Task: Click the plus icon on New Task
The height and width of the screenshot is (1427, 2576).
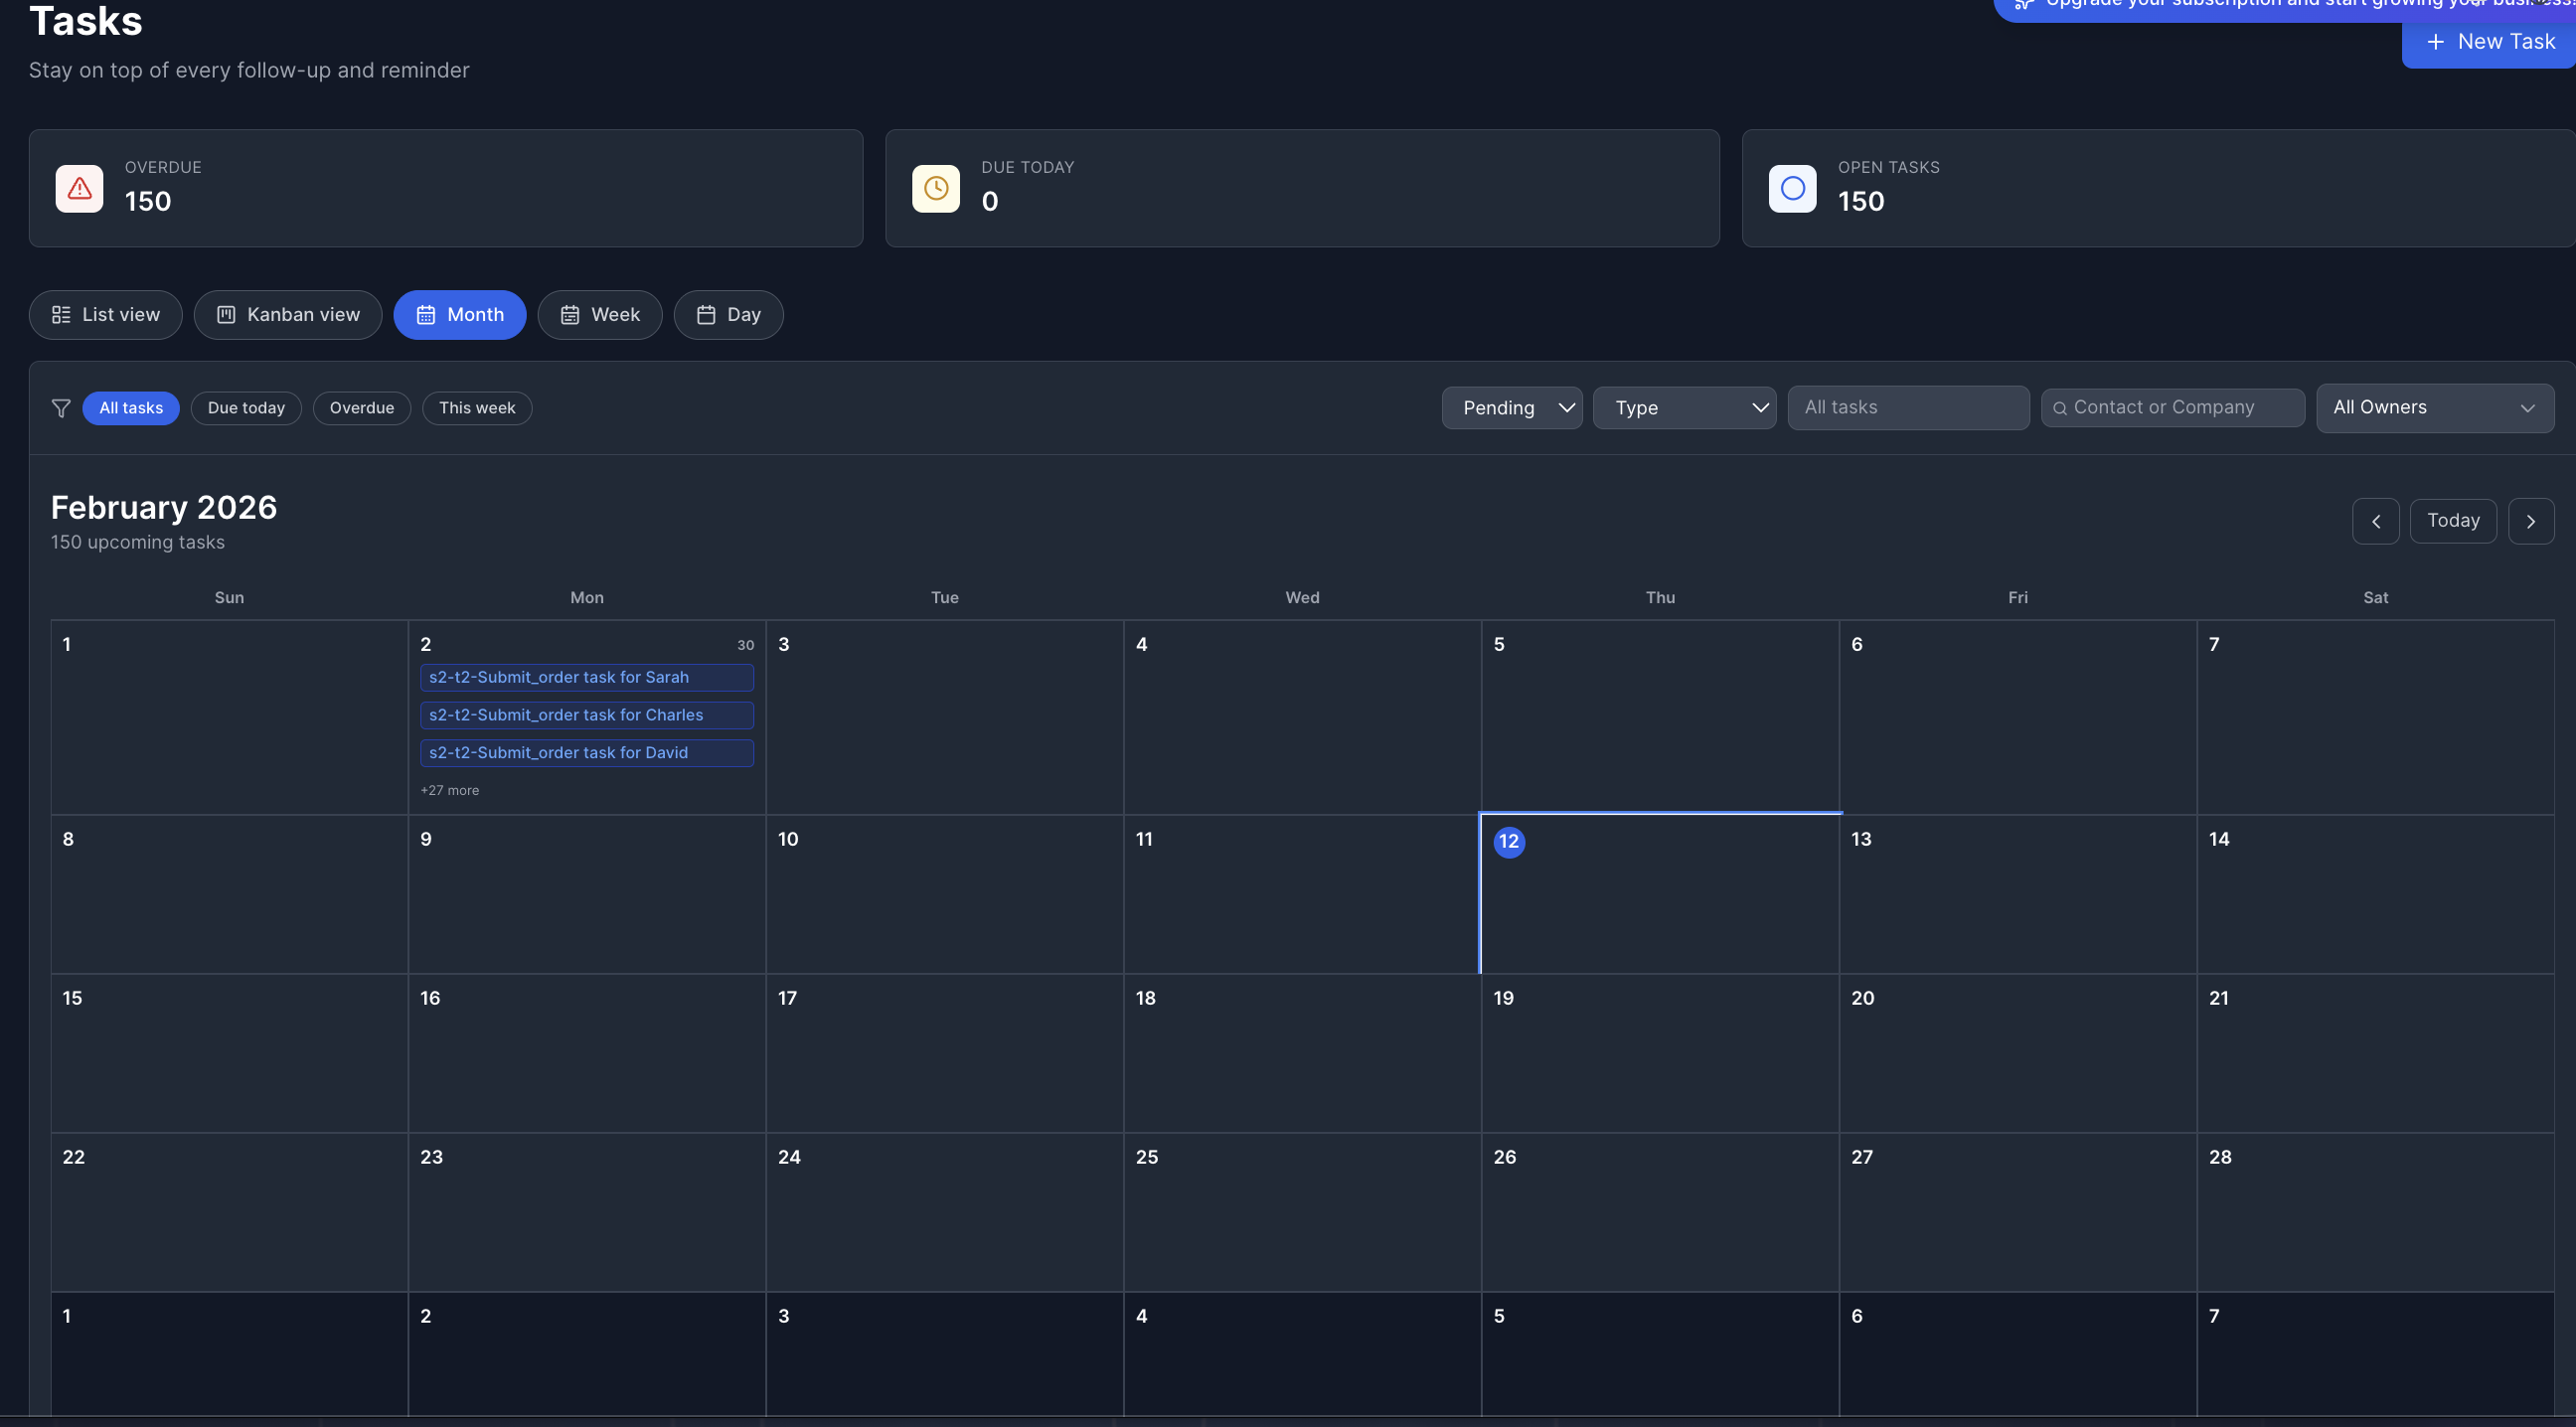Action: coord(2435,42)
